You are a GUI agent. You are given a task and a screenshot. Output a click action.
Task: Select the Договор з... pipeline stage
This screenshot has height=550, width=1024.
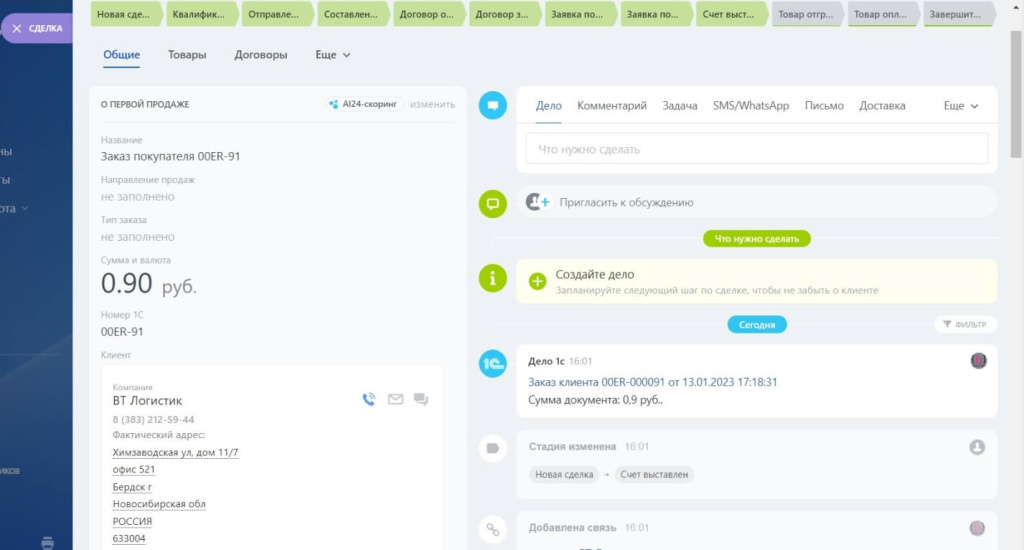pyautogui.click(x=504, y=14)
